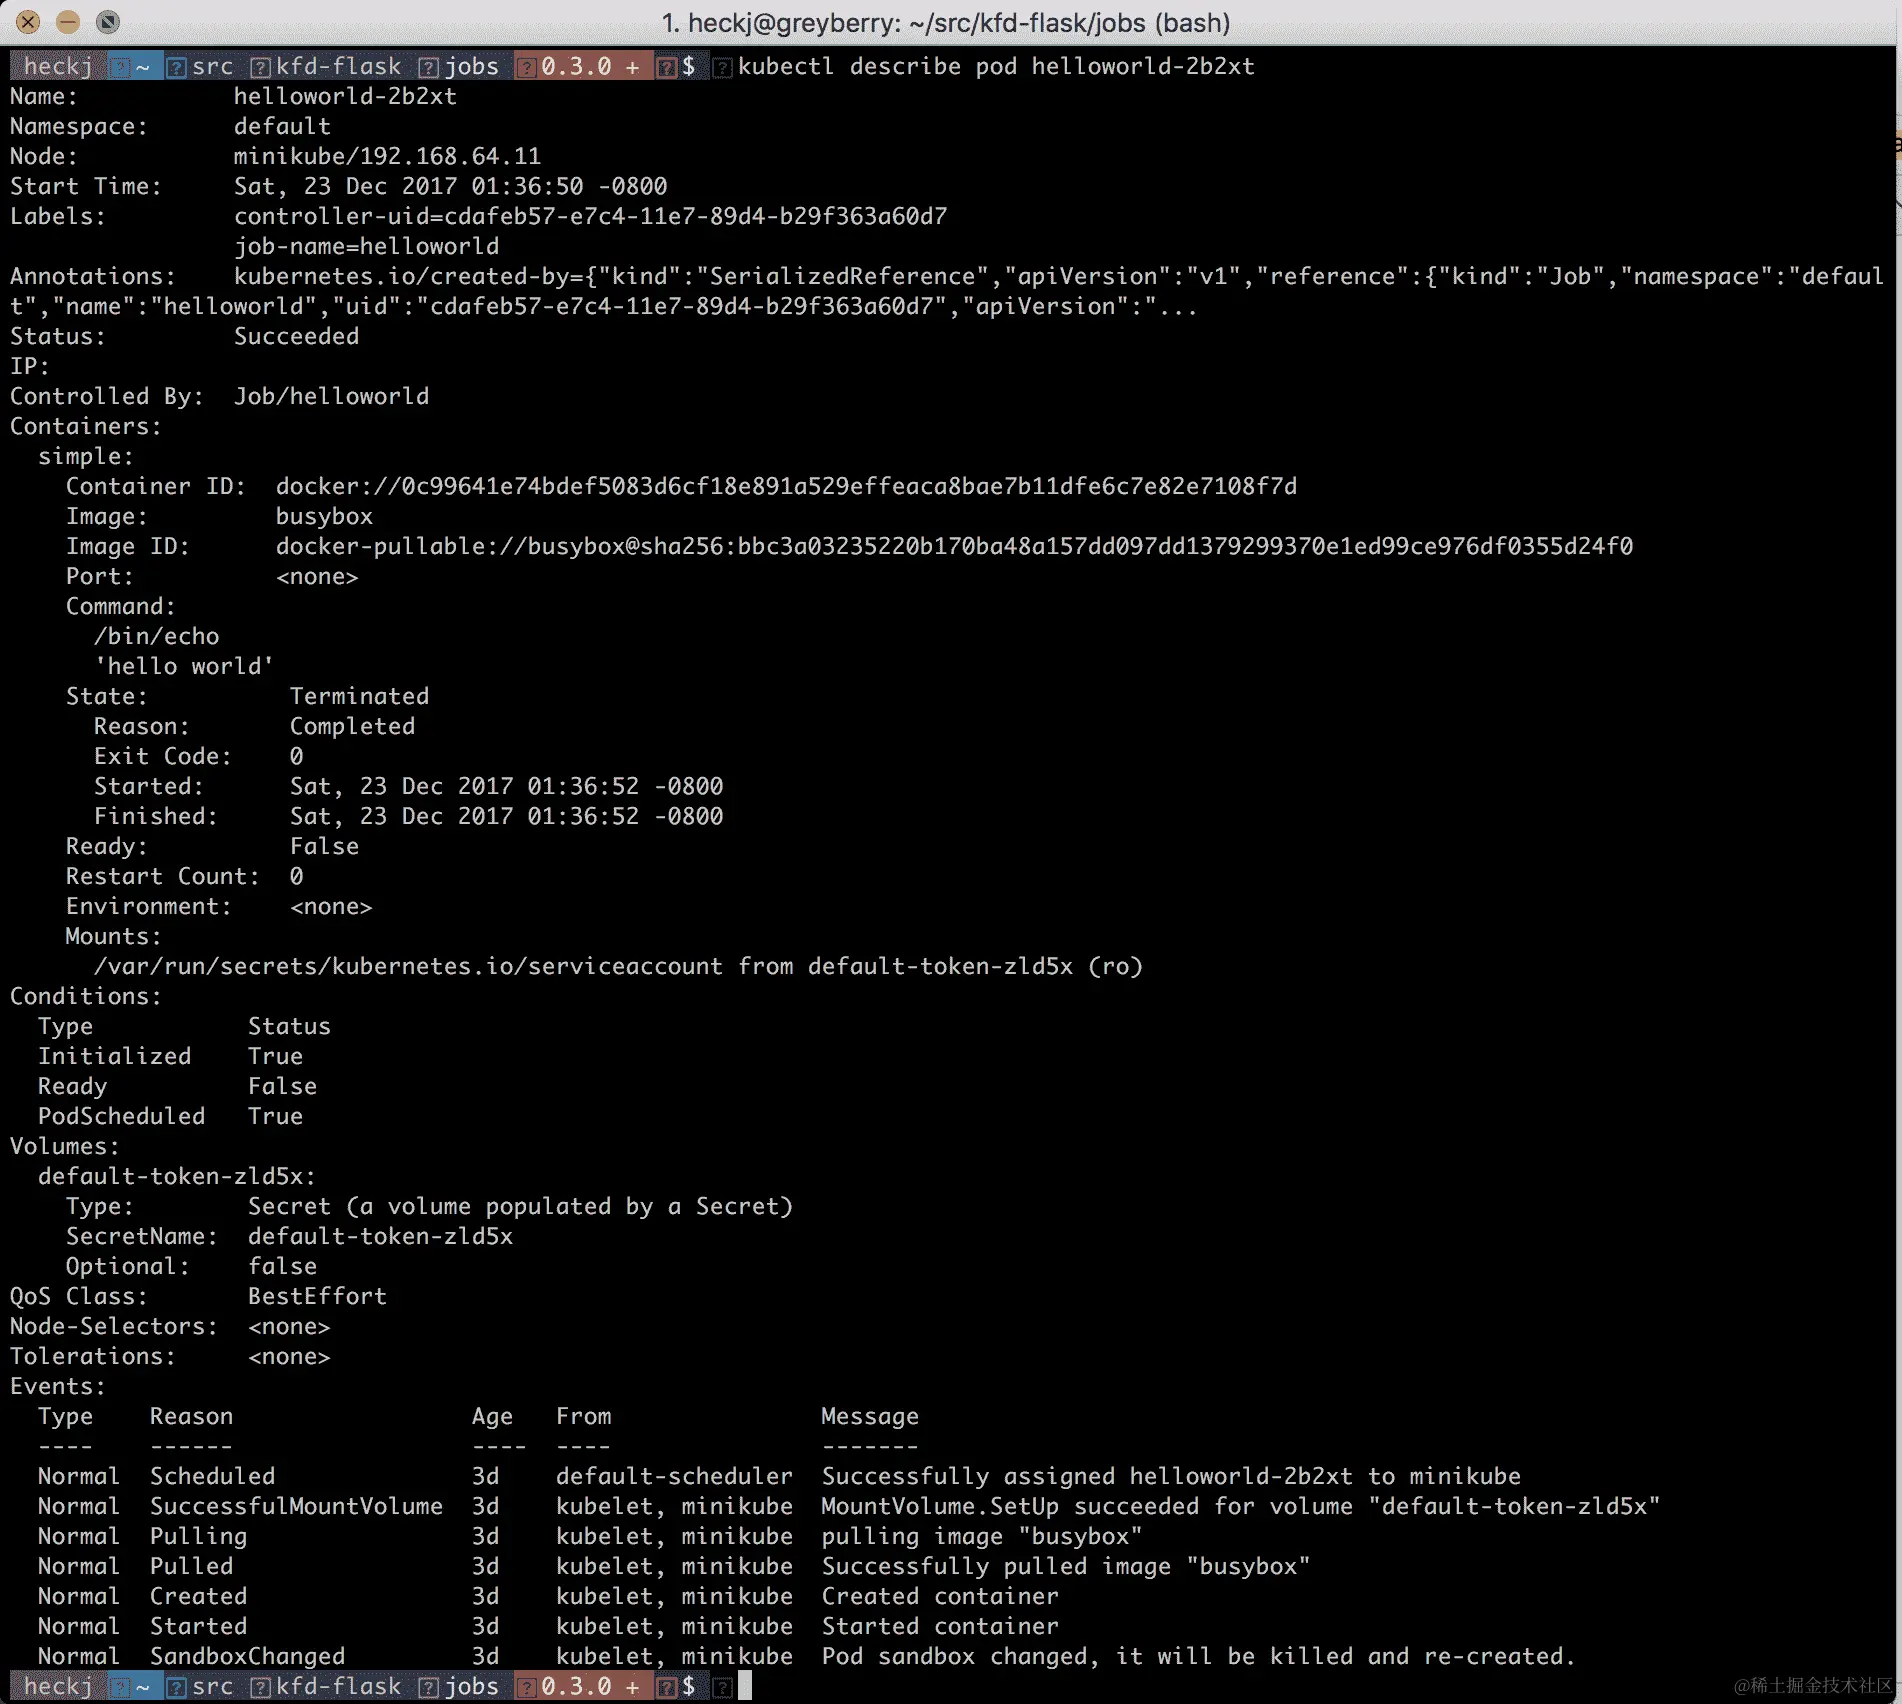Click the Events Reason column header

click(x=191, y=1416)
